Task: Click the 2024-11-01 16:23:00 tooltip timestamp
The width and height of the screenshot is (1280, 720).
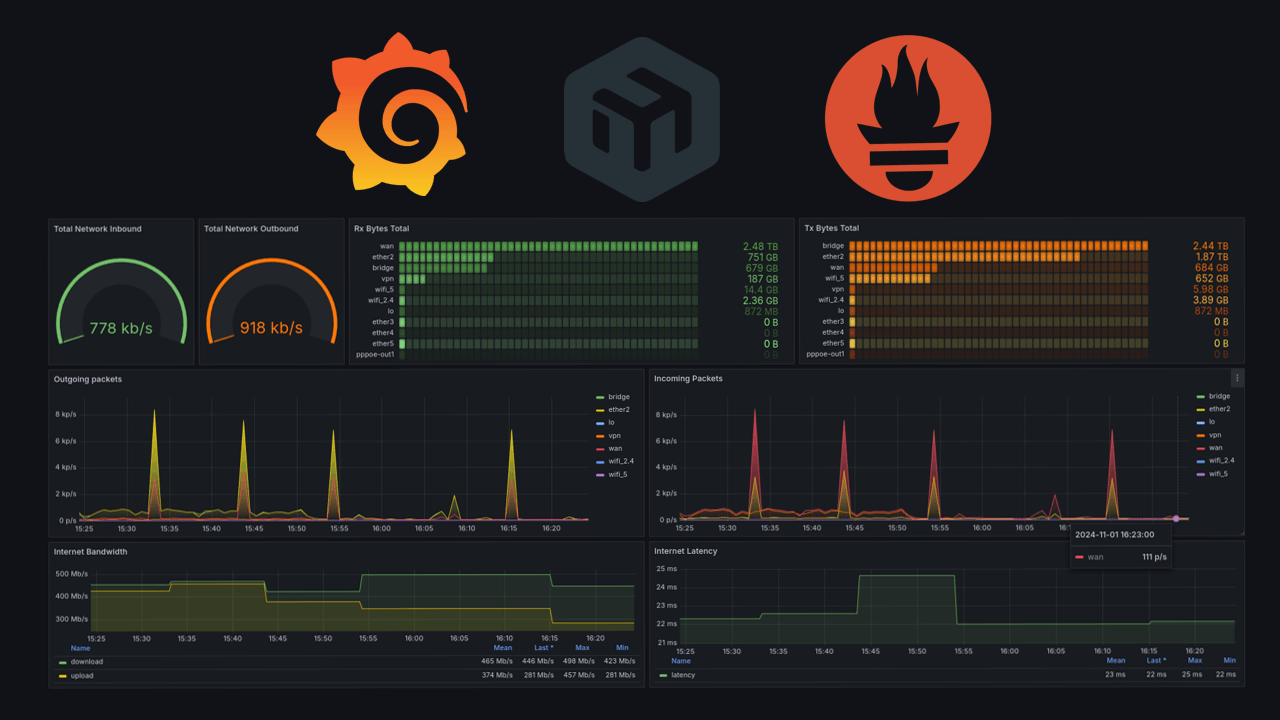Action: (1114, 535)
